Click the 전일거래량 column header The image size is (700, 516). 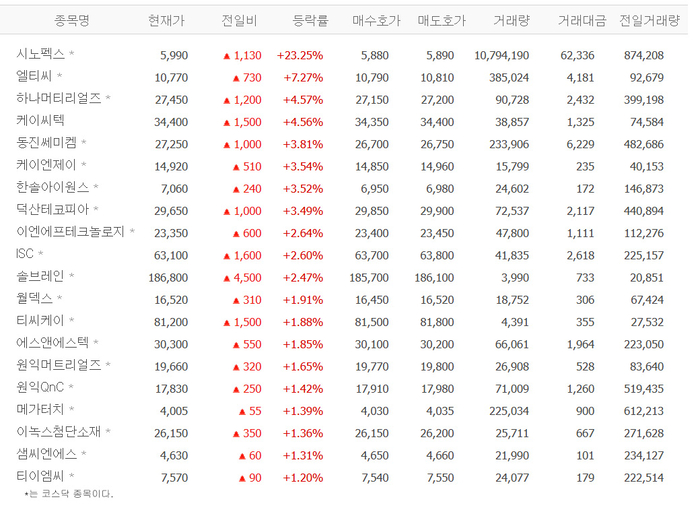[x=650, y=21]
